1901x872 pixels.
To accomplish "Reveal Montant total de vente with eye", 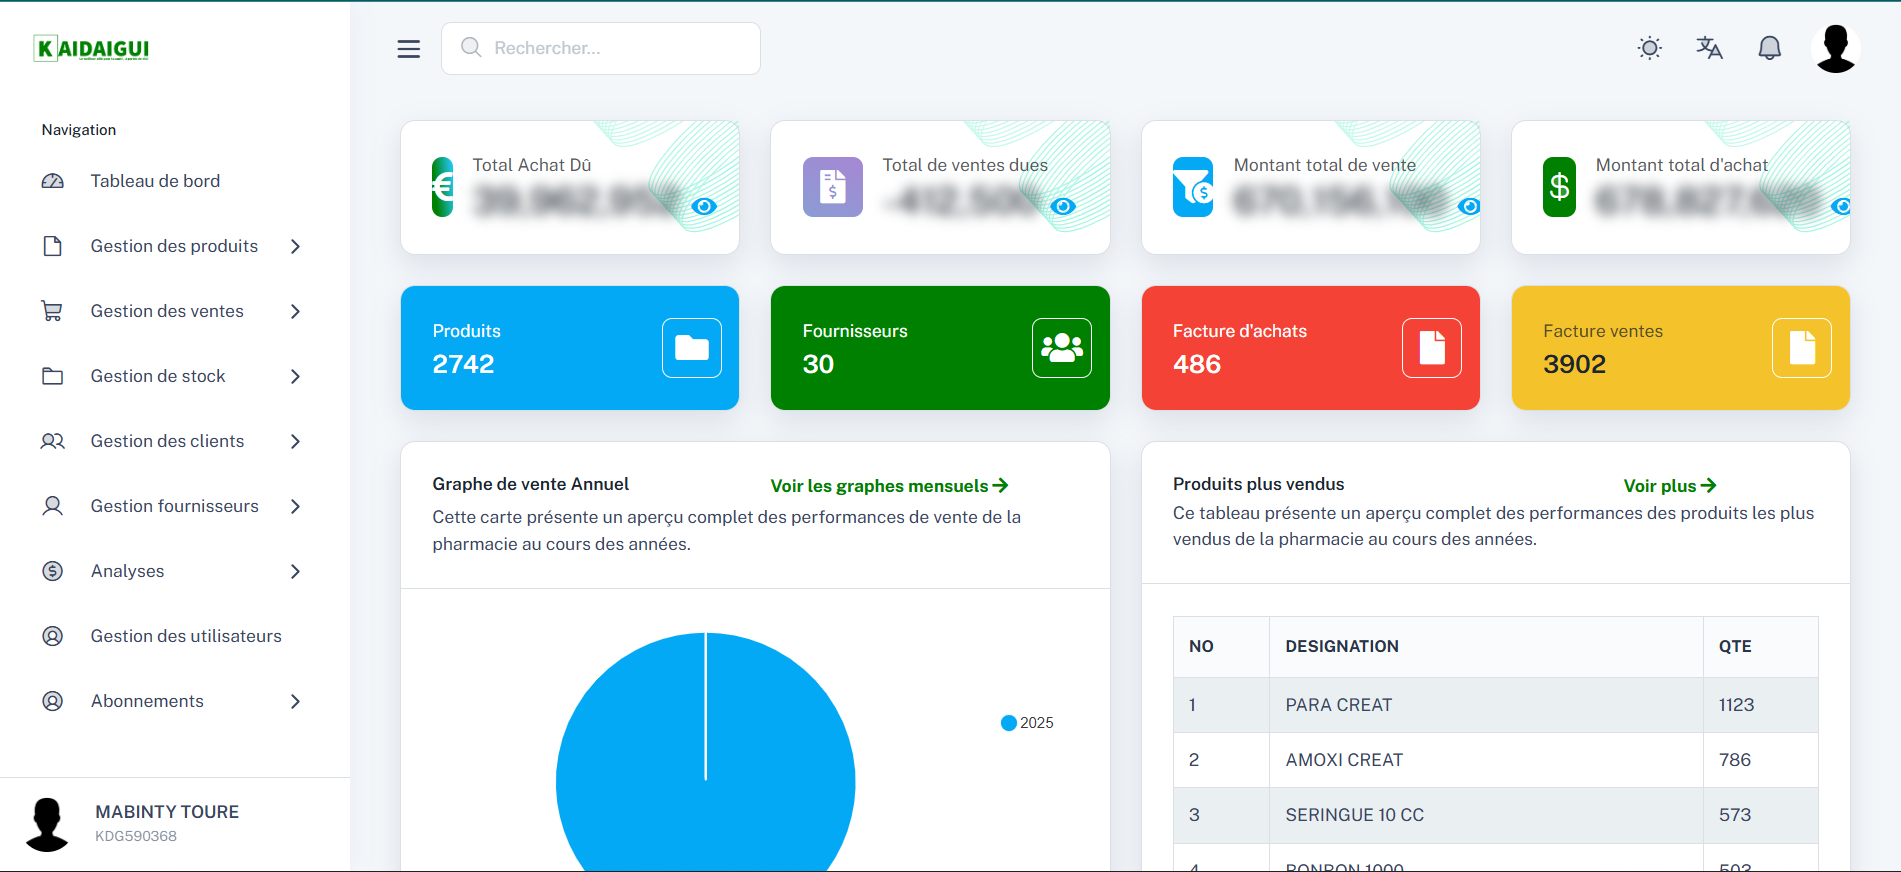I will click(x=1469, y=206).
